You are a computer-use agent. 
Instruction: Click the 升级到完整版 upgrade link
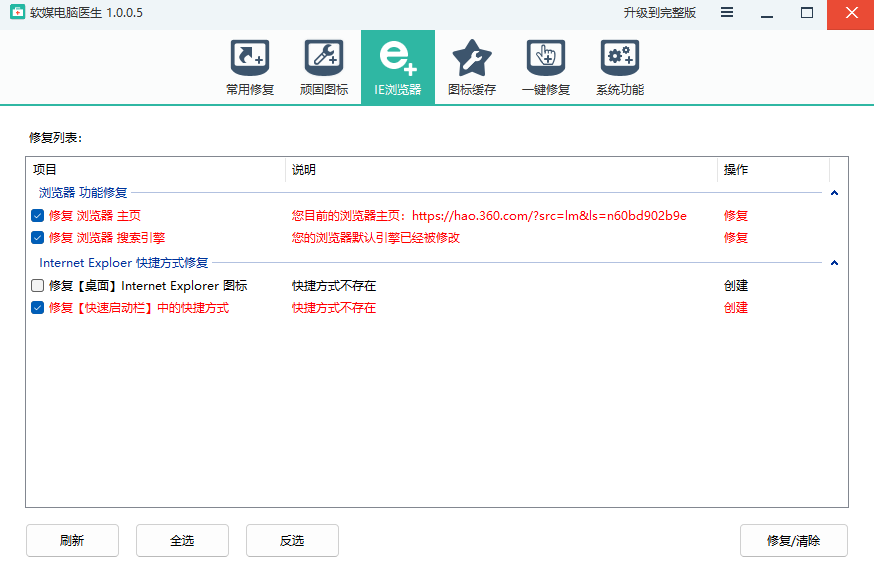(659, 13)
